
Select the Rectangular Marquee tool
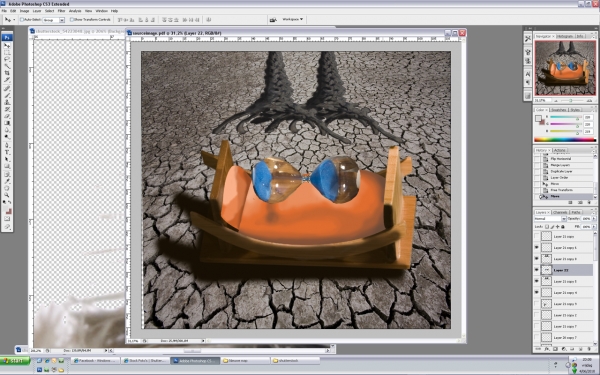pyautogui.click(x=7, y=52)
